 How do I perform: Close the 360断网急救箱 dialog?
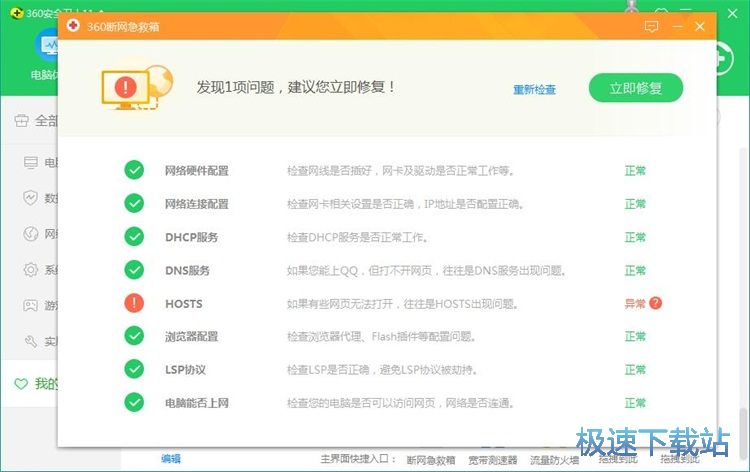(x=700, y=26)
